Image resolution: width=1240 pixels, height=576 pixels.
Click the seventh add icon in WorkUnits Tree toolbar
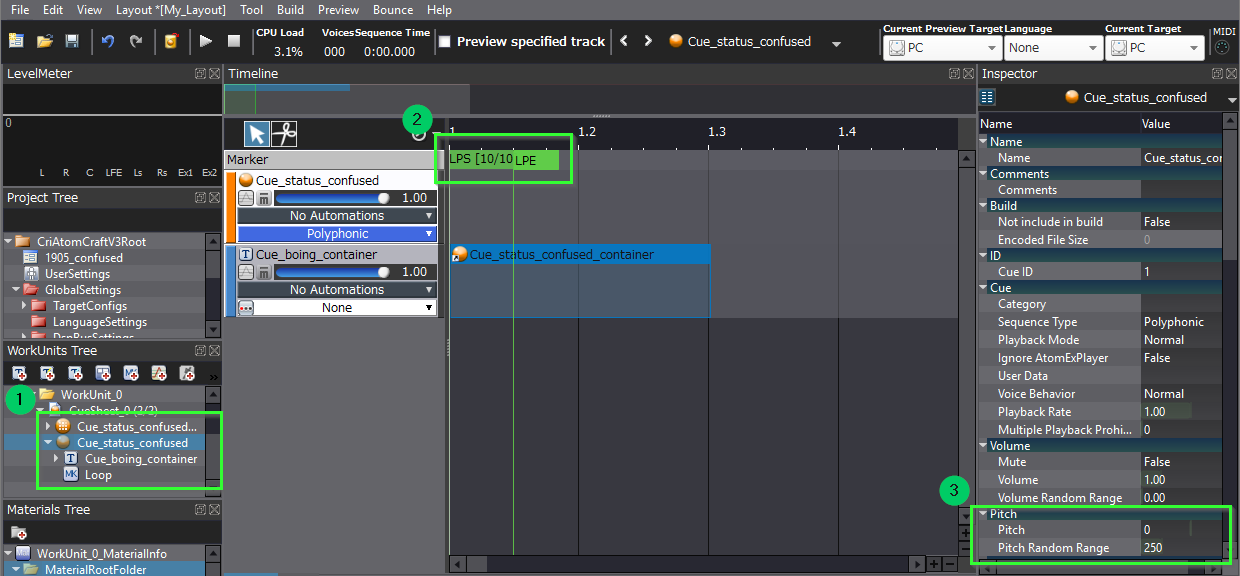(x=187, y=373)
